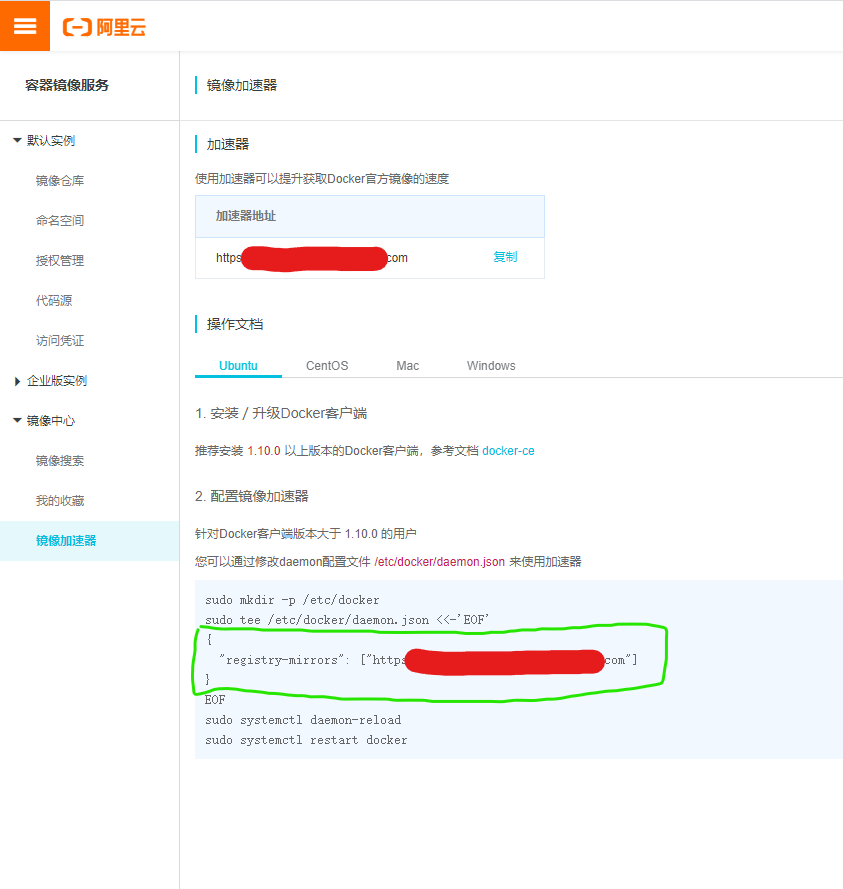Open 我的收藏 in sidebar
Viewport: 843px width, 889px height.
point(60,501)
